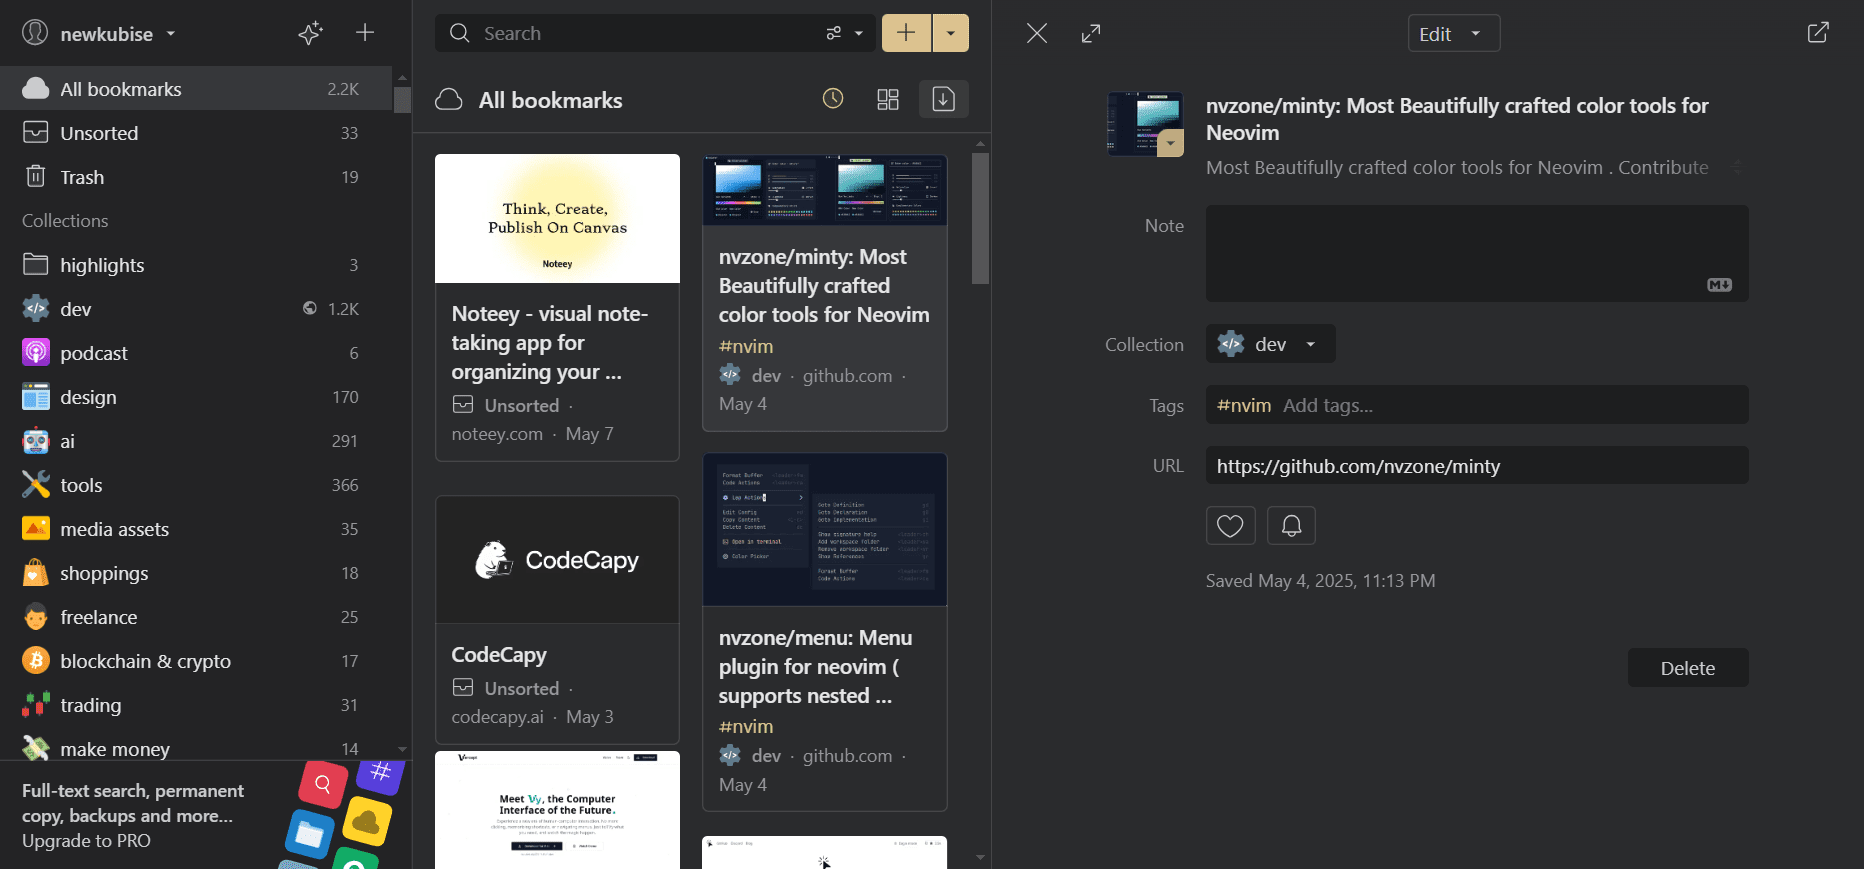Viewport: 1864px width, 869px height.
Task: Change view mode with the grid icon
Action: pos(888,99)
